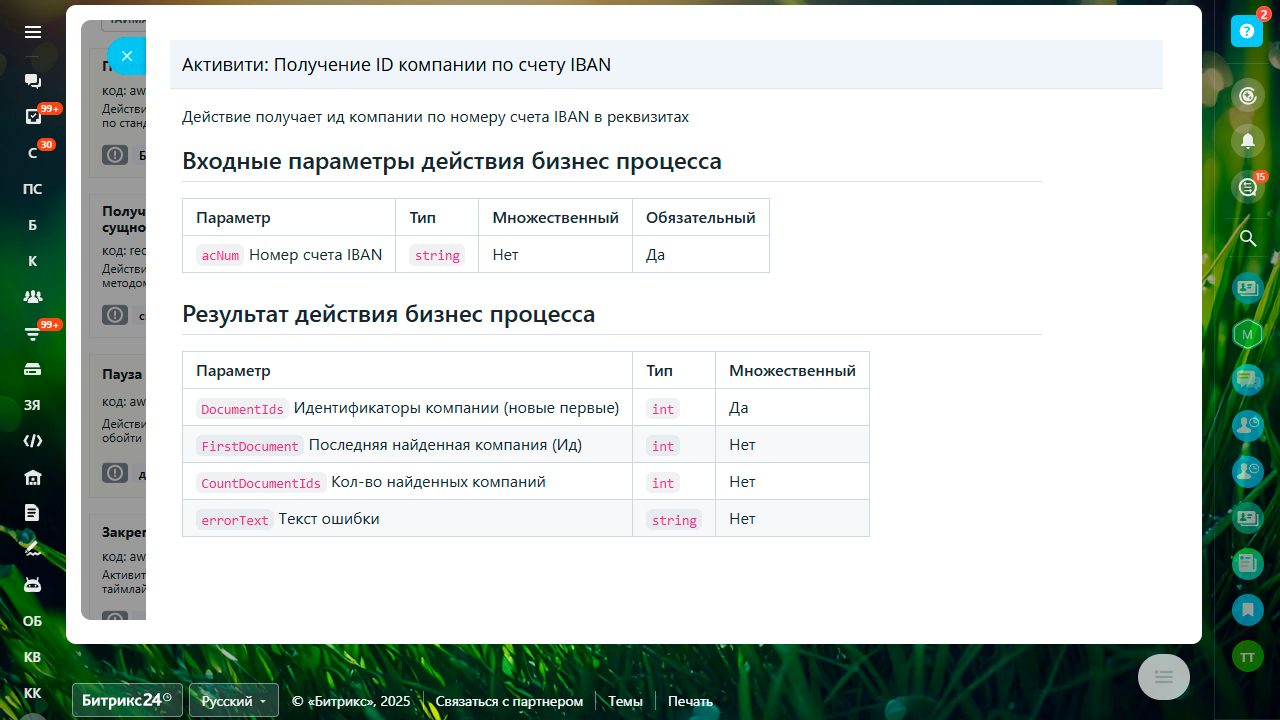Close the slider panel with X button
1280x720 pixels.
click(127, 56)
